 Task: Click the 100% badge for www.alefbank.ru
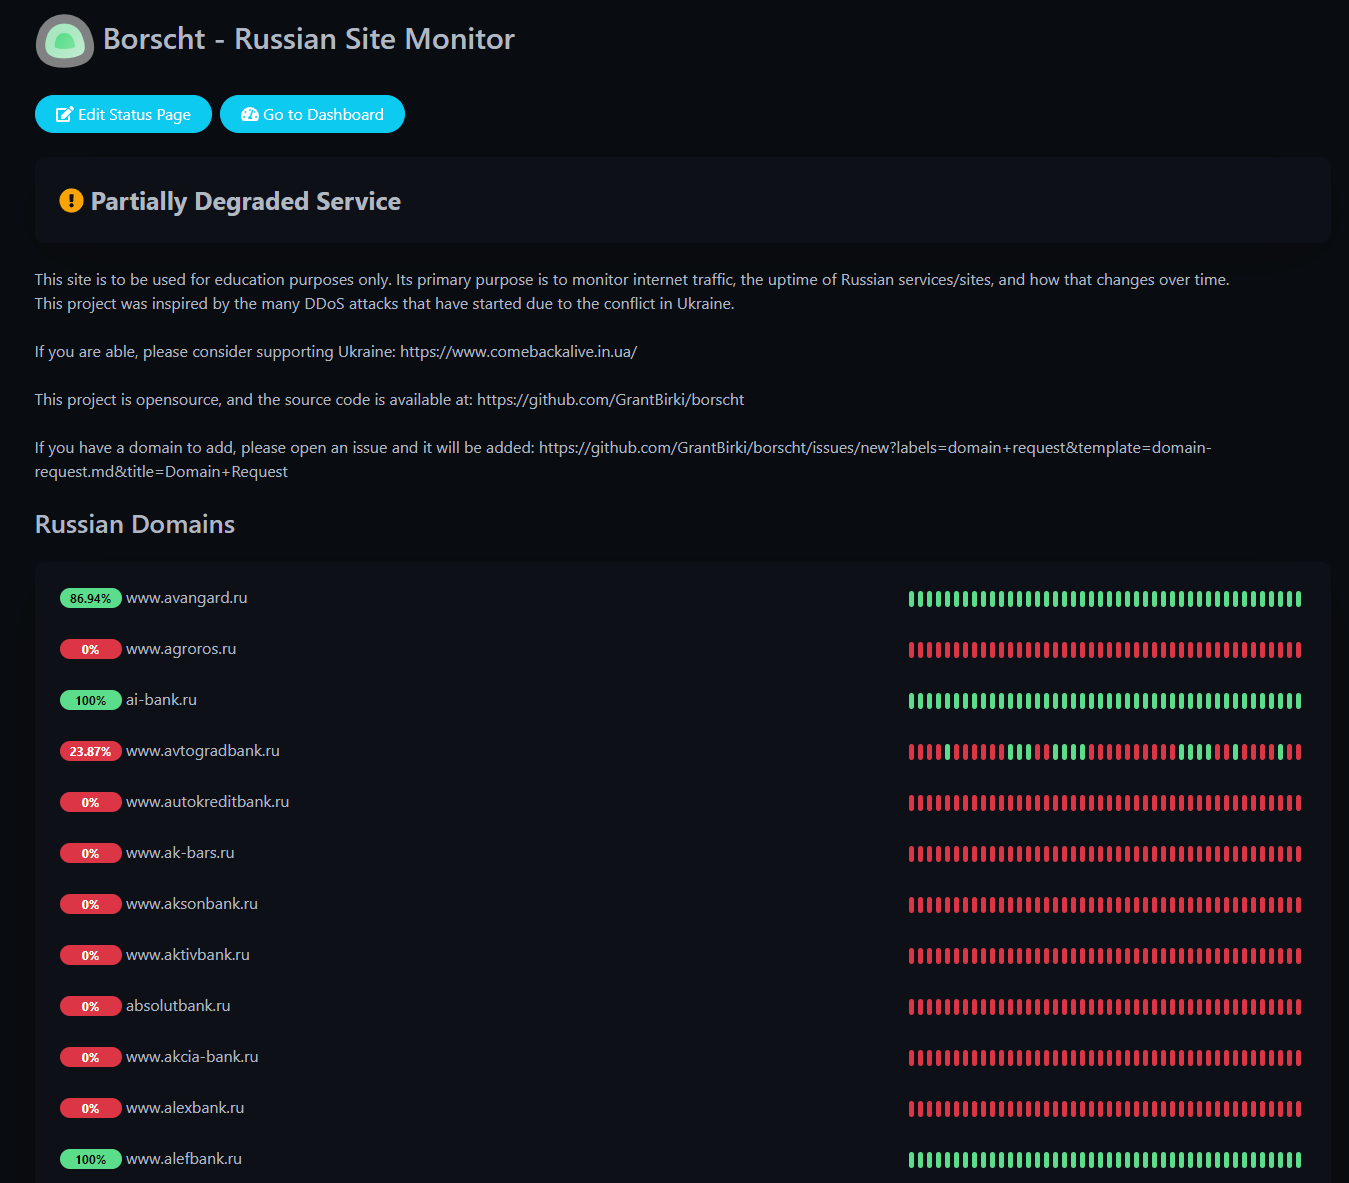pos(91,1159)
